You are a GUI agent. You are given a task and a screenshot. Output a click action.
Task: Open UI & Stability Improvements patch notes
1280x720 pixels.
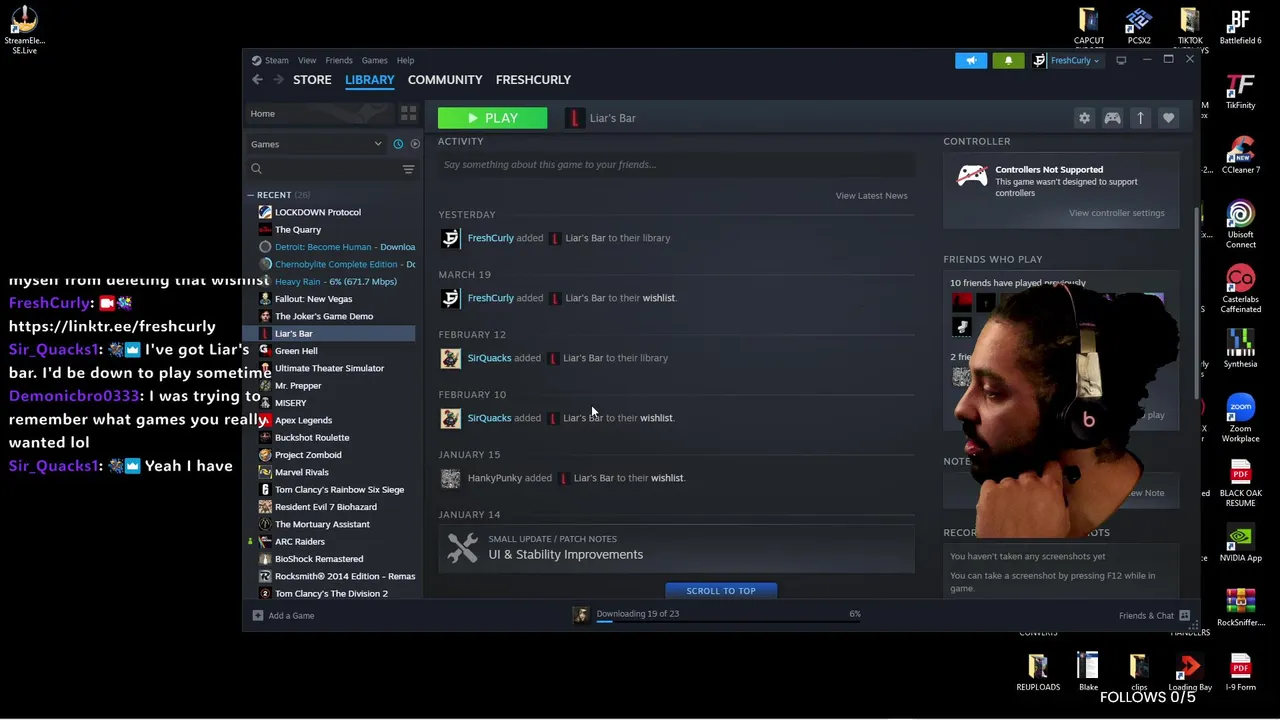676,547
